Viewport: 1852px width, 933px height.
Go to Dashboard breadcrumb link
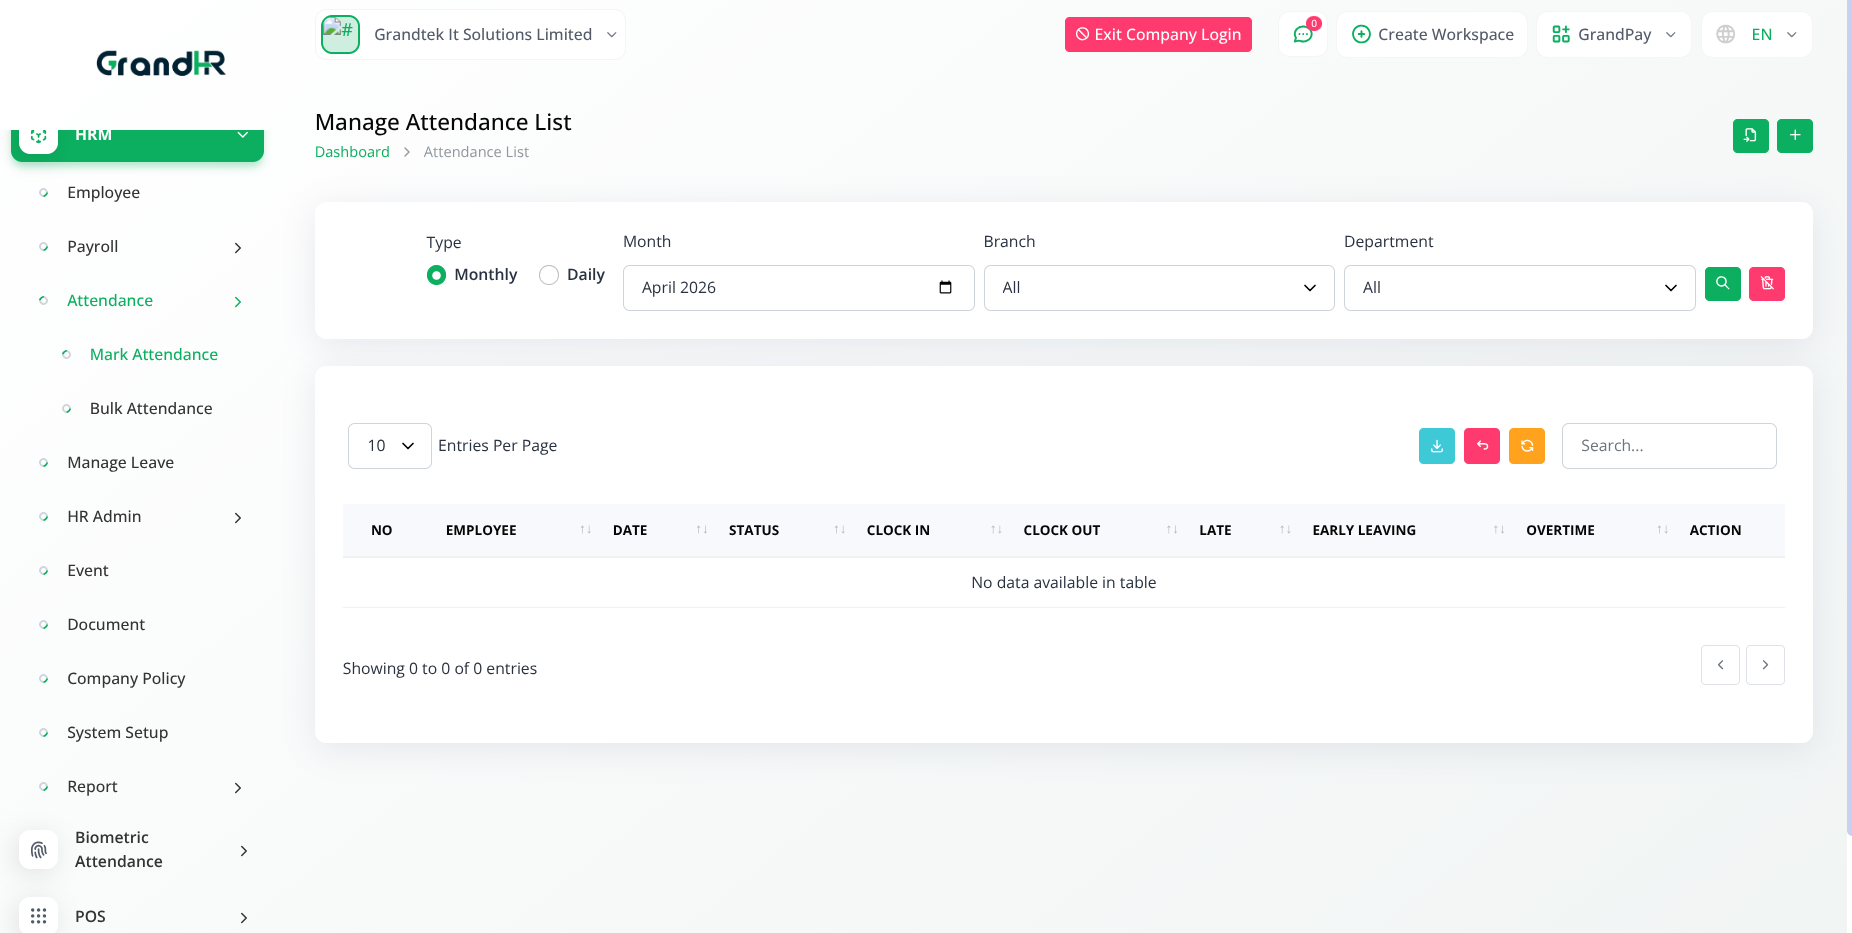352,152
